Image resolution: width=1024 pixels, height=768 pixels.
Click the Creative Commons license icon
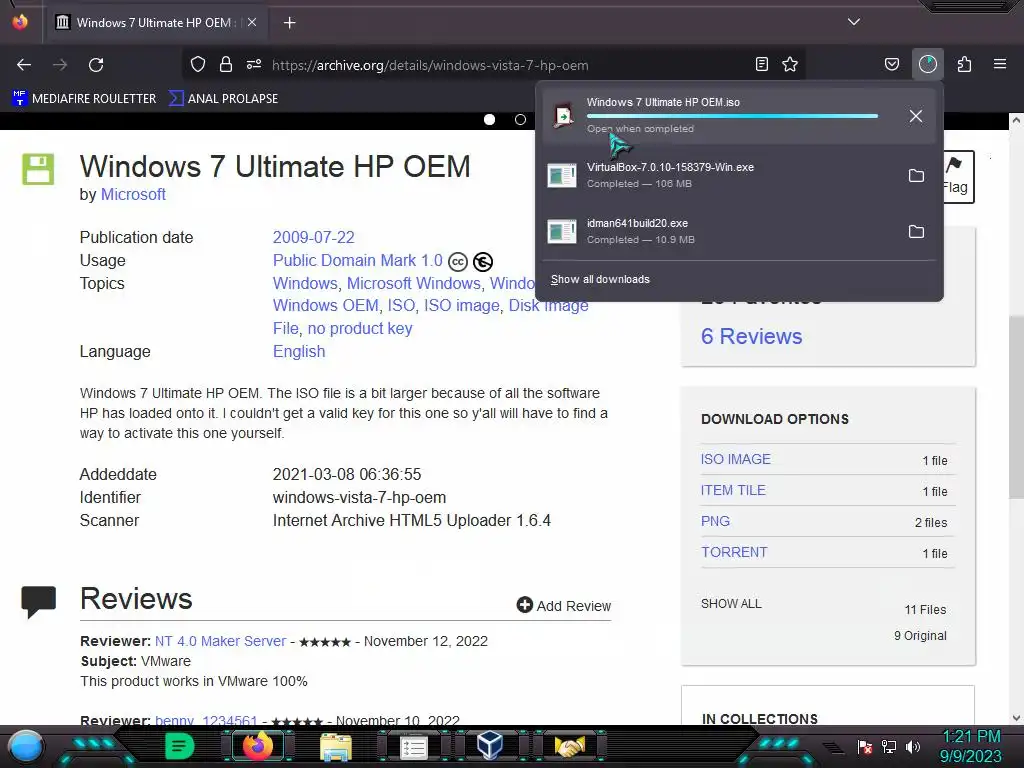coord(458,262)
